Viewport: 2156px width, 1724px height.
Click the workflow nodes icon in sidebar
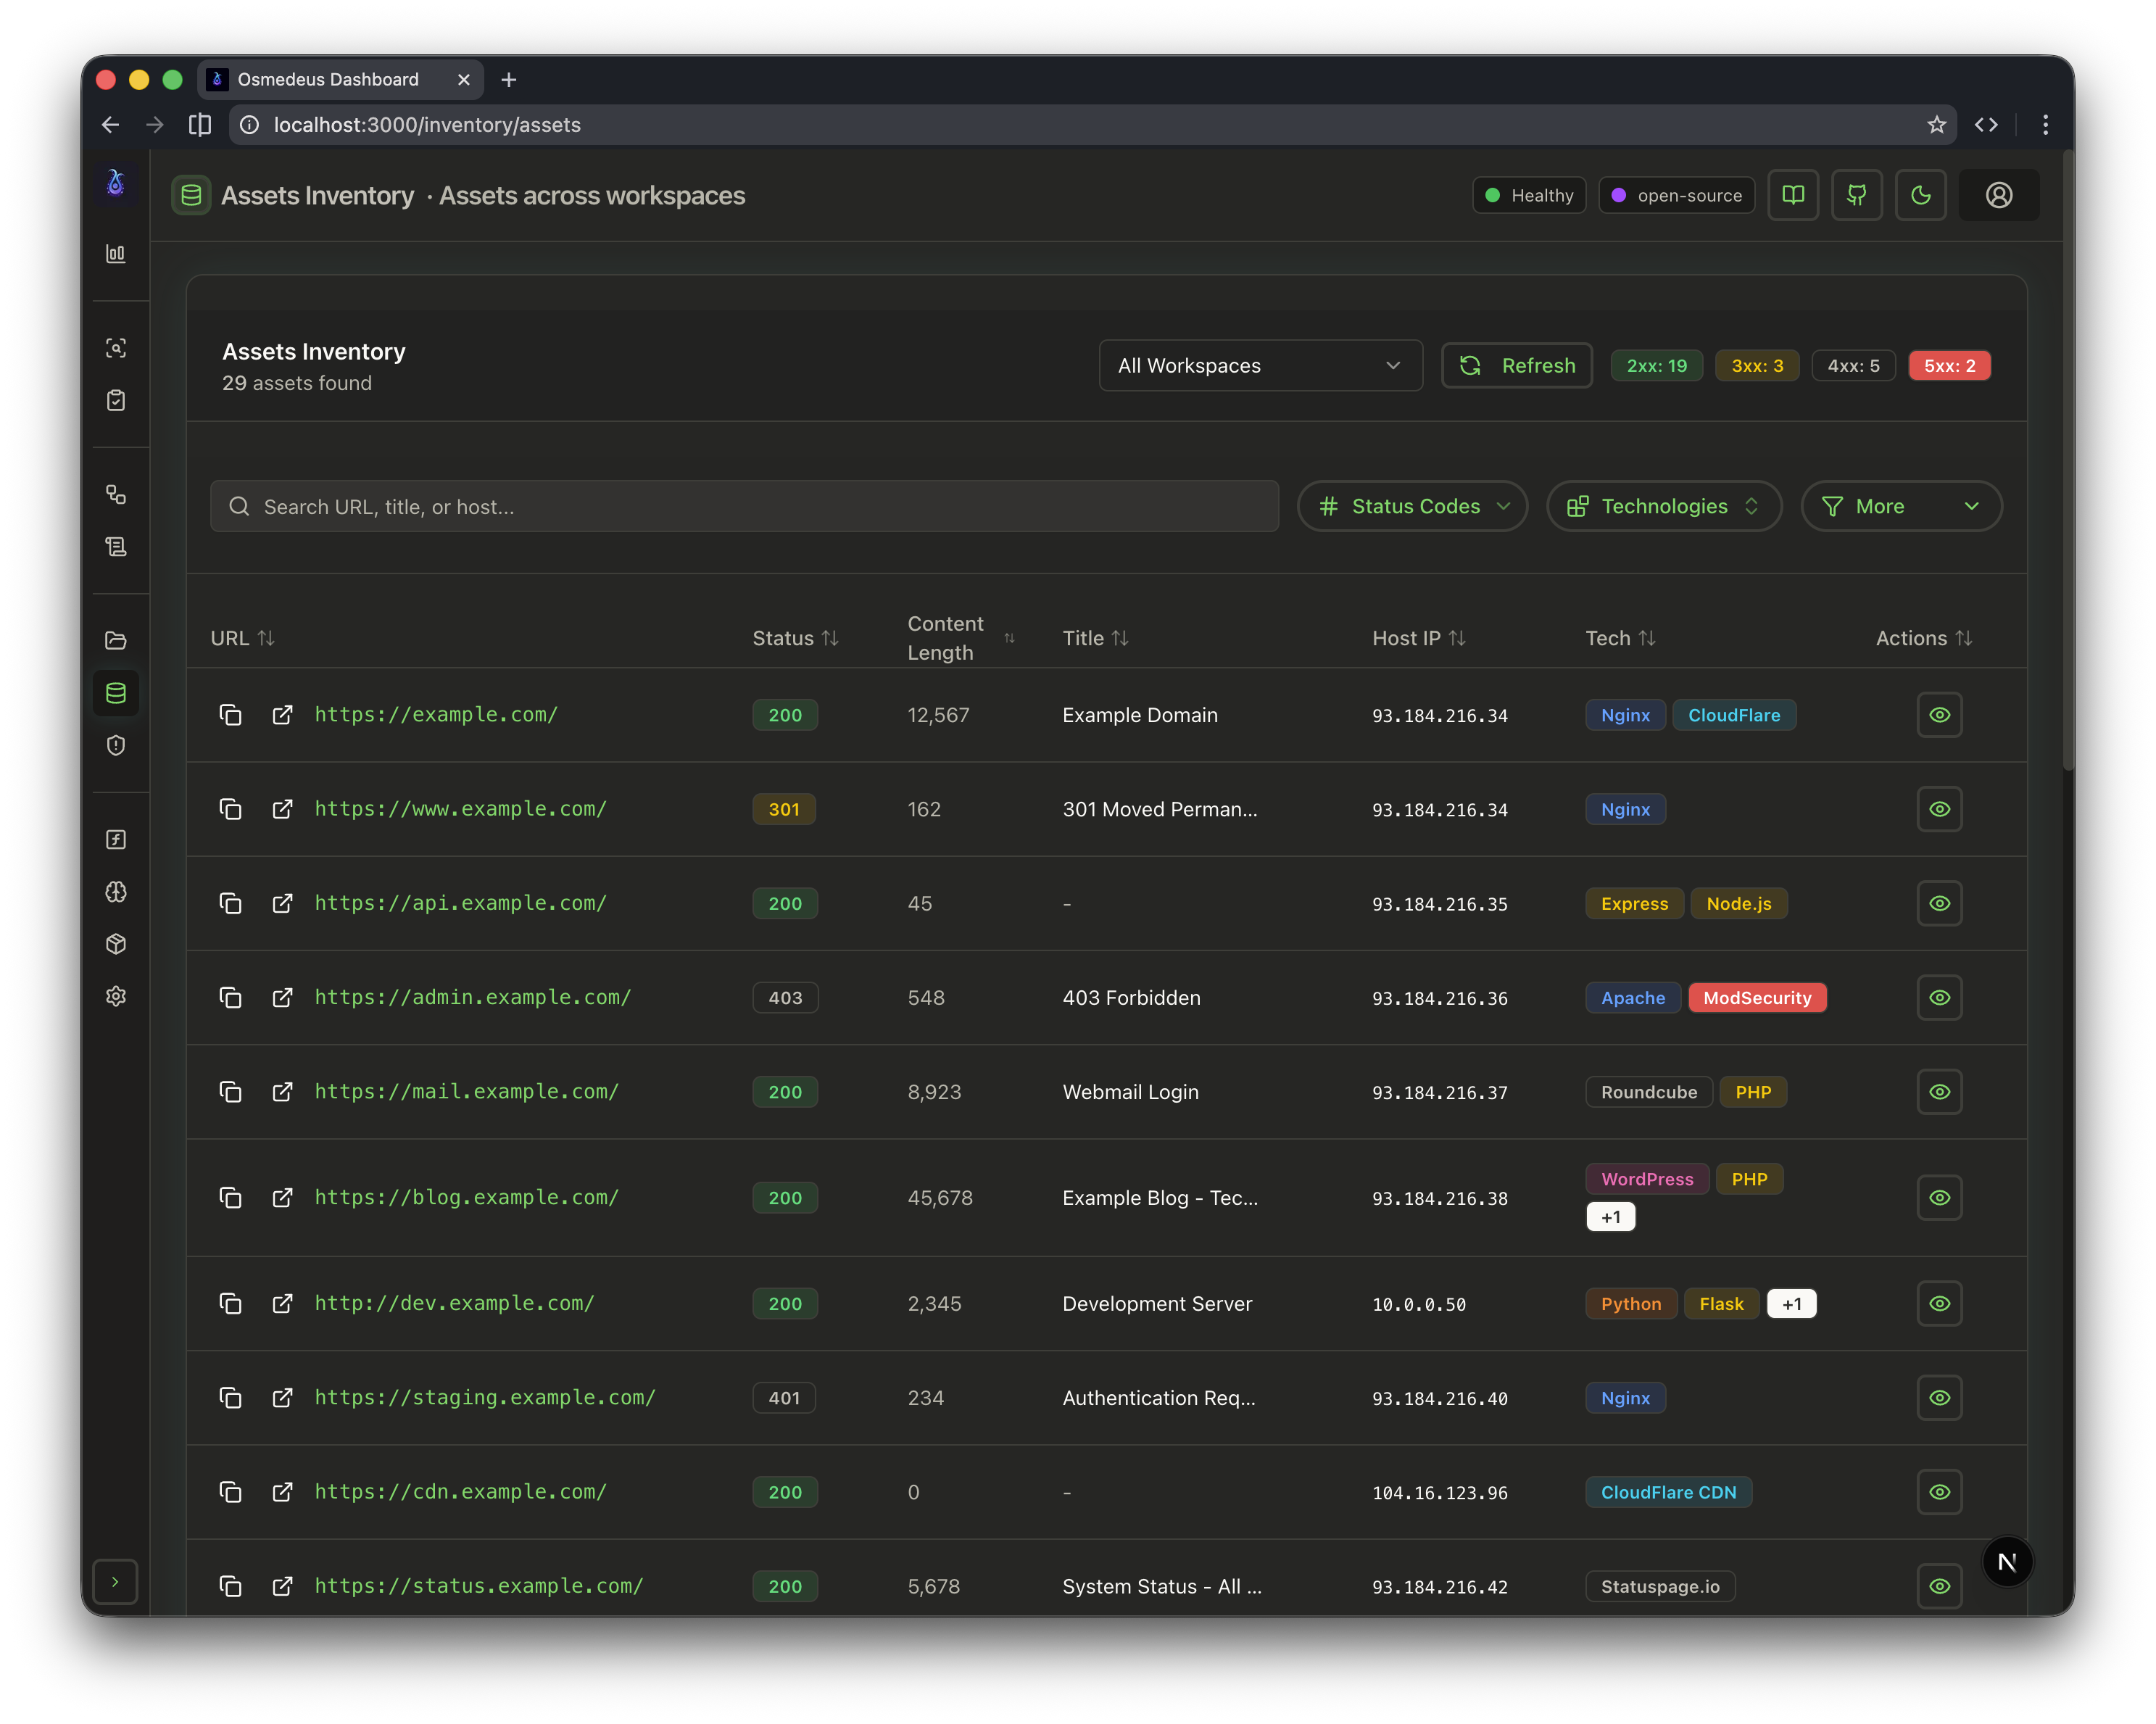tap(117, 494)
